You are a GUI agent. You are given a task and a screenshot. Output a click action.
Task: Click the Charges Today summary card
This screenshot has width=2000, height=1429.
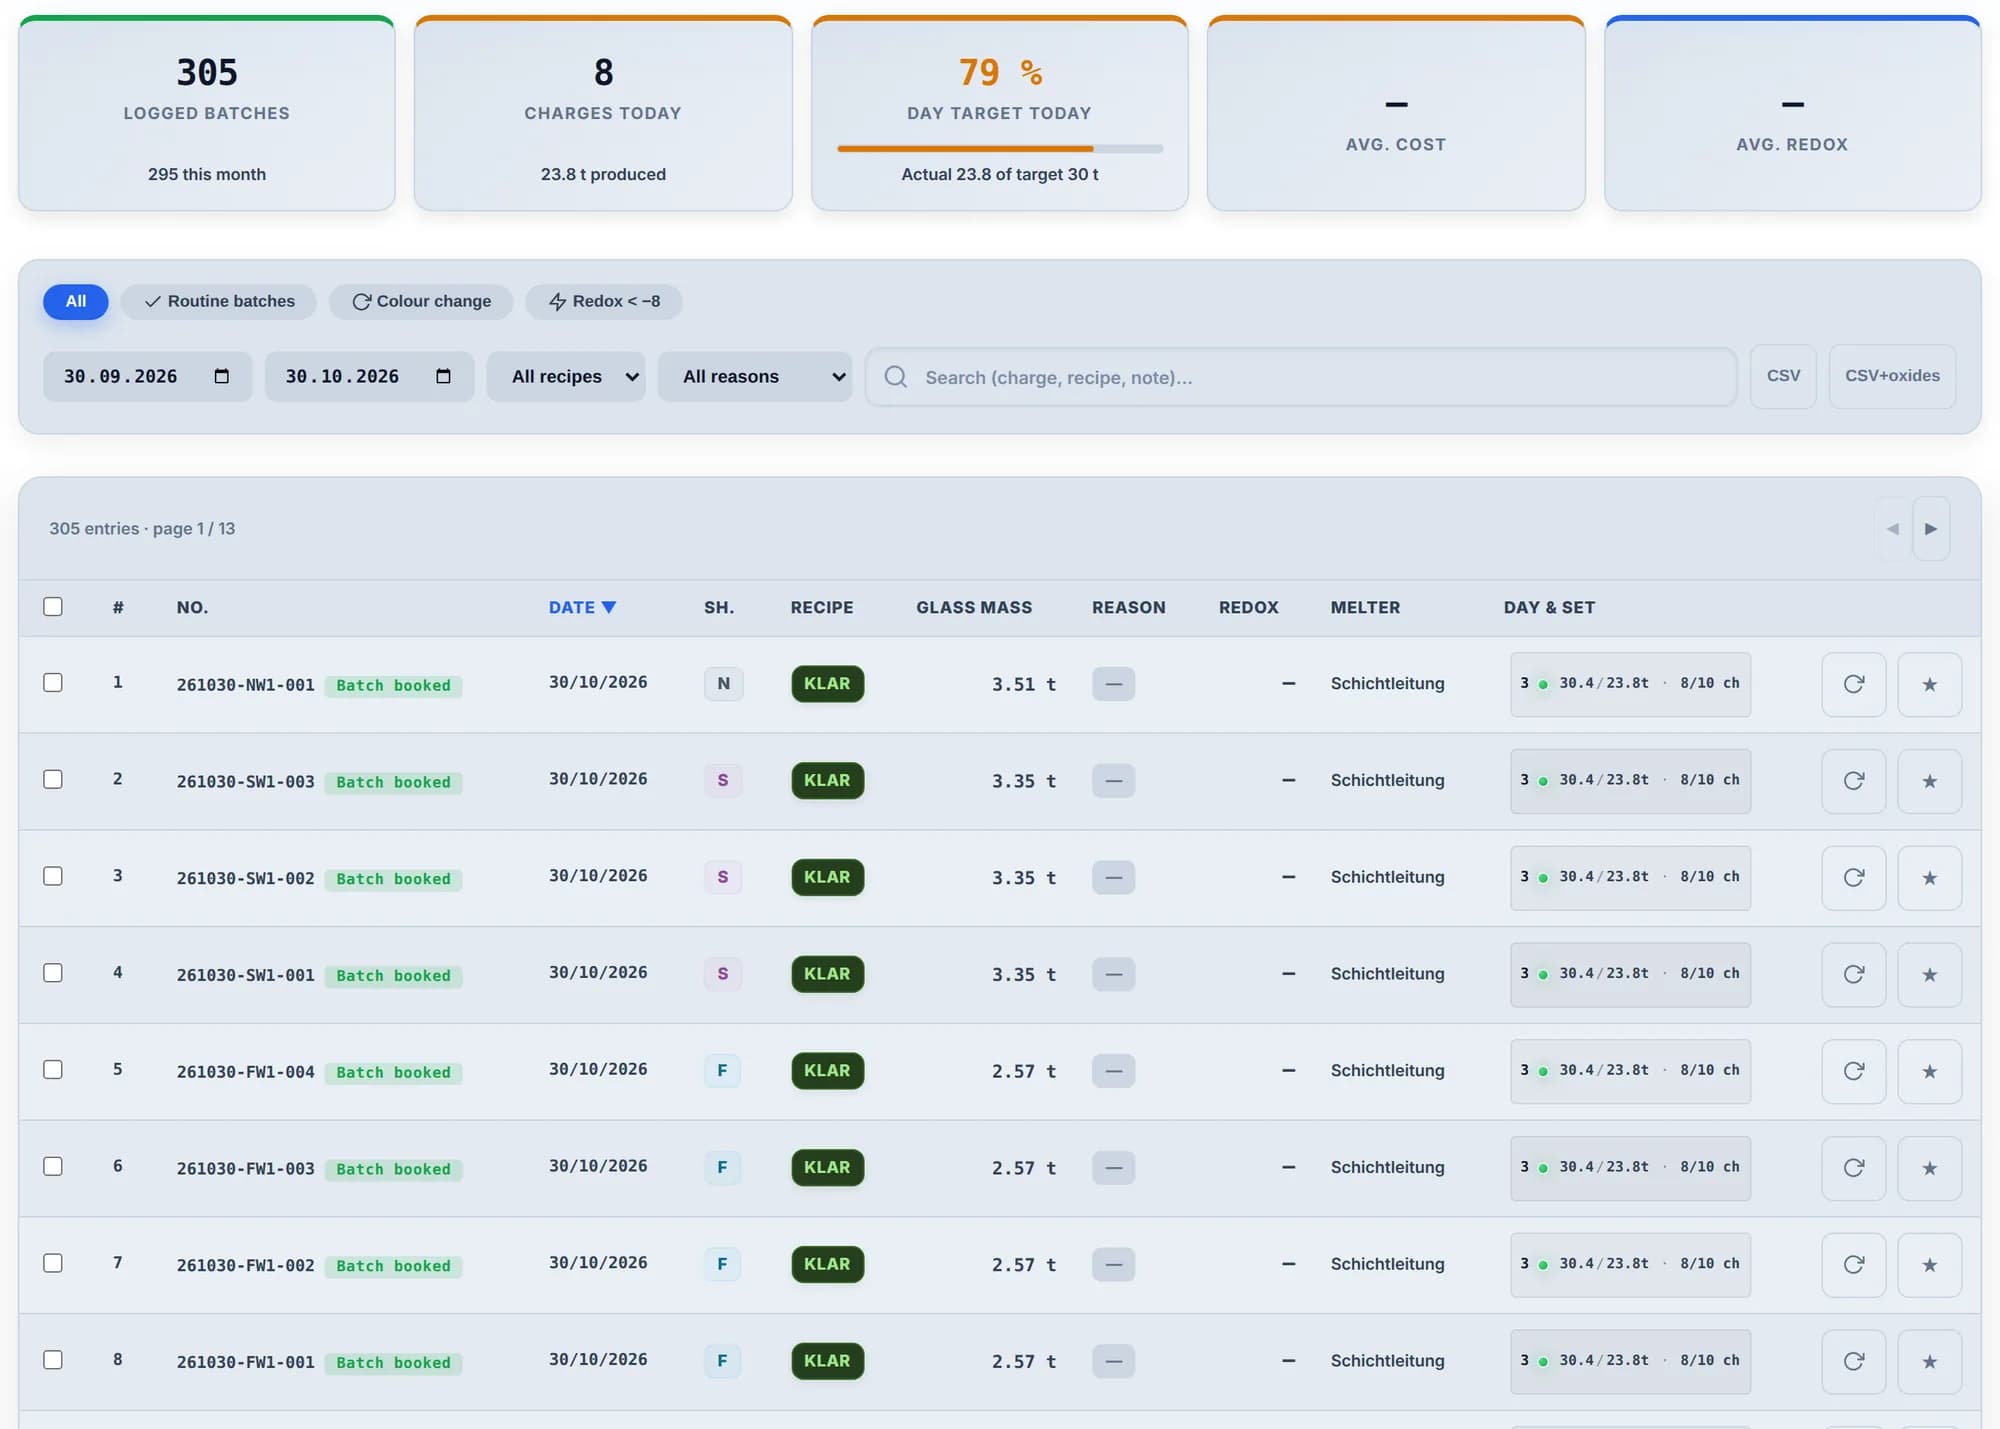[603, 113]
